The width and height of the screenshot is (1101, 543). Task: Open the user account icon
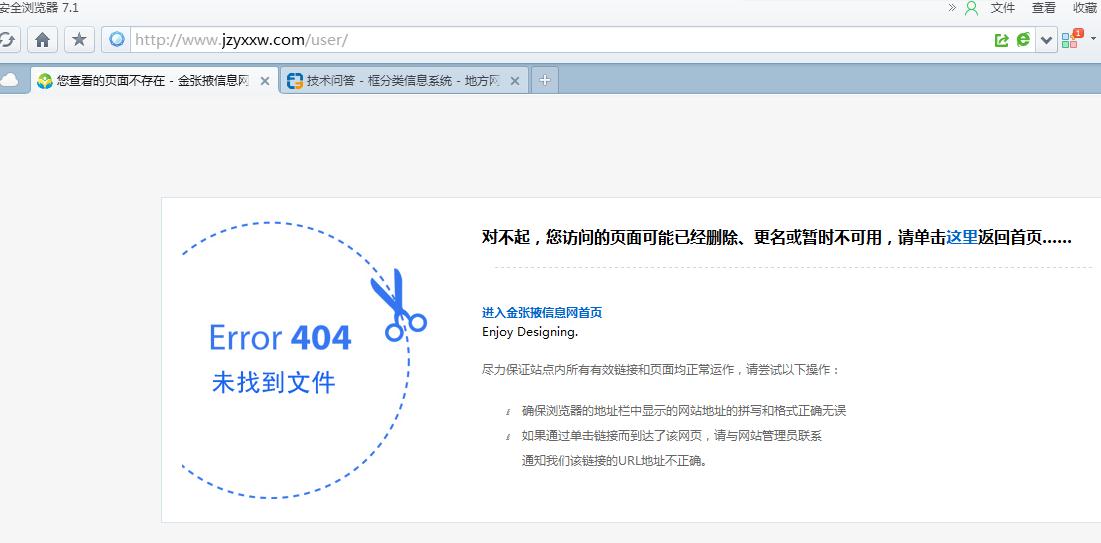(971, 8)
